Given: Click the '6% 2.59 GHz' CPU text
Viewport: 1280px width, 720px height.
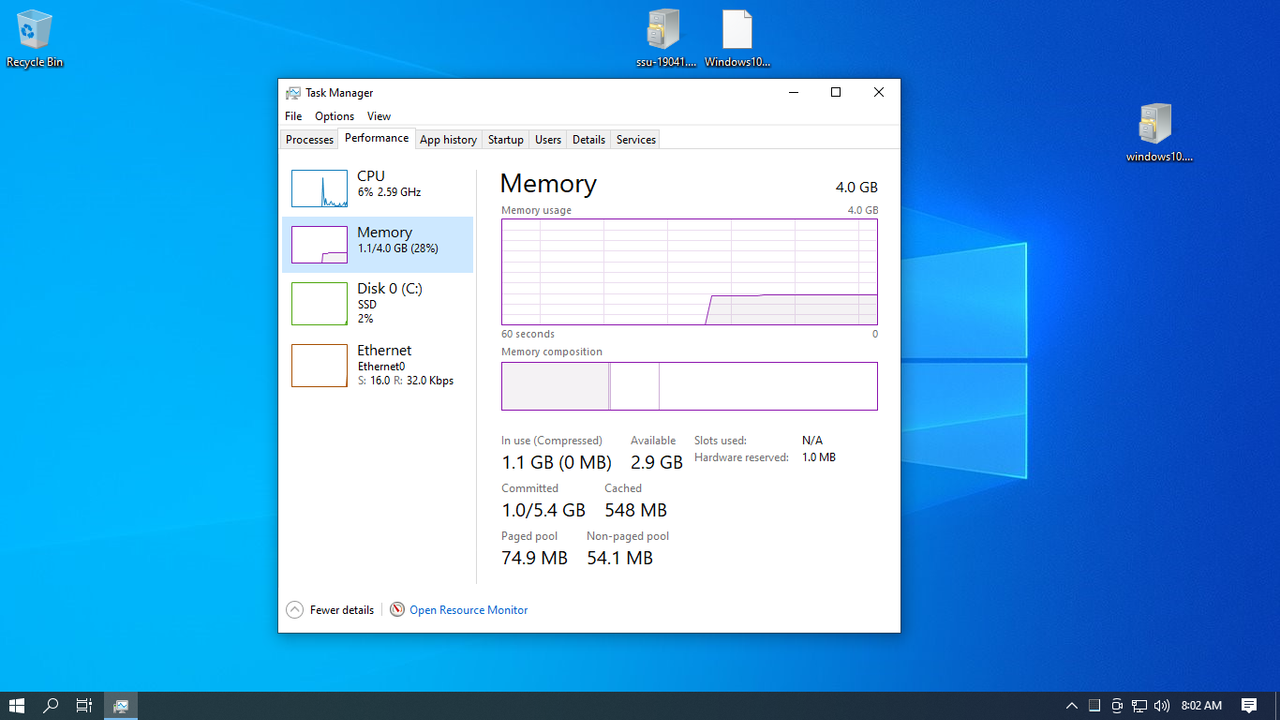Looking at the screenshot, I should click(x=389, y=192).
